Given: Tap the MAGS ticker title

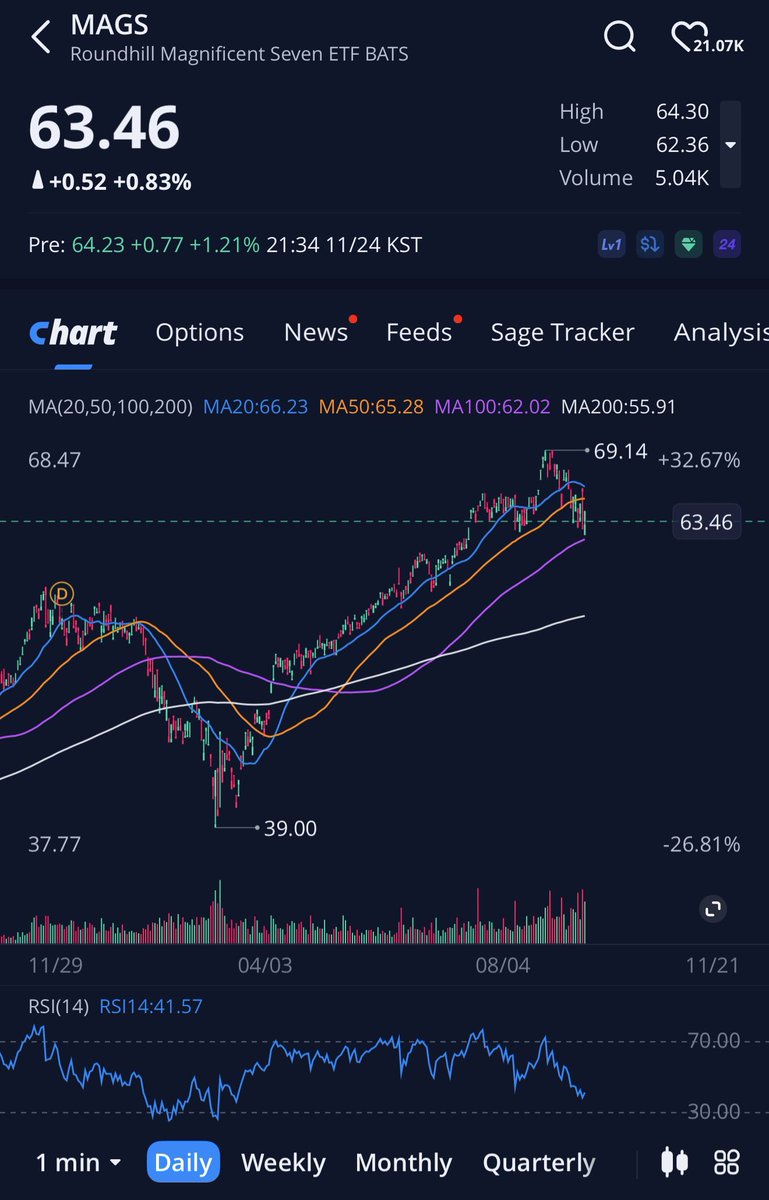Looking at the screenshot, I should (109, 24).
